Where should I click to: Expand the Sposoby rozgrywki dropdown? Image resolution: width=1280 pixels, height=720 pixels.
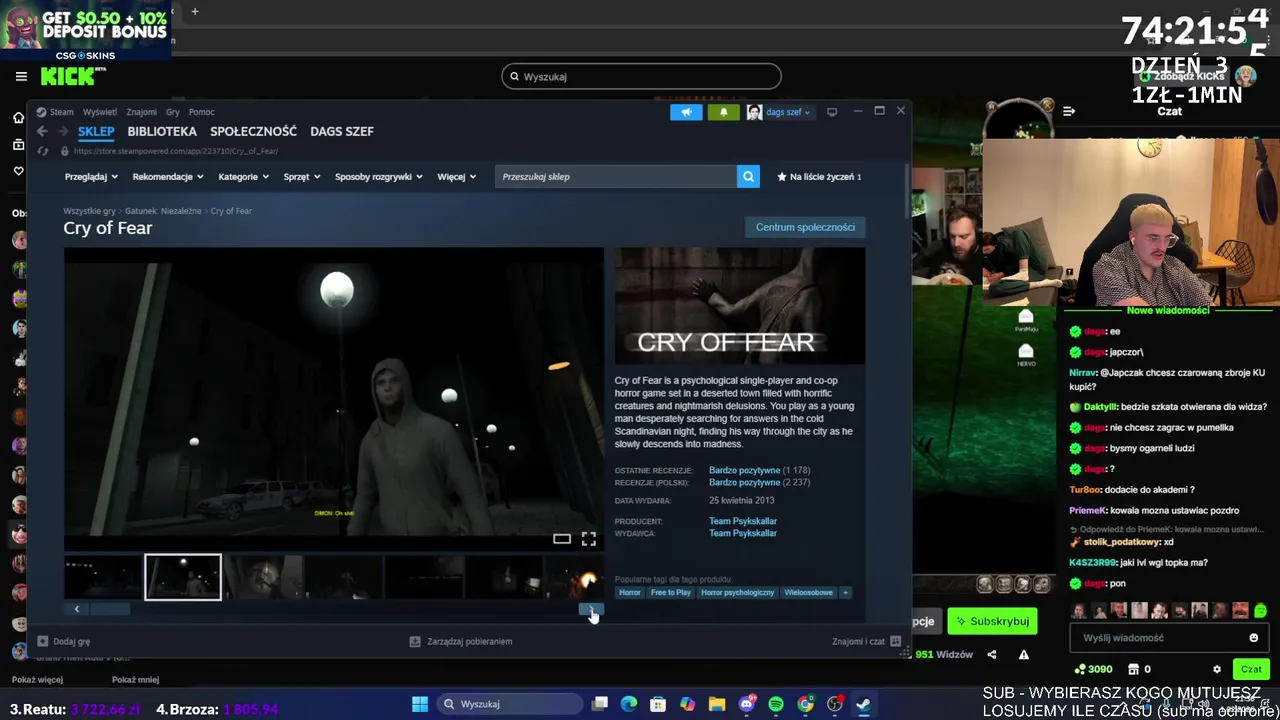[x=379, y=177]
